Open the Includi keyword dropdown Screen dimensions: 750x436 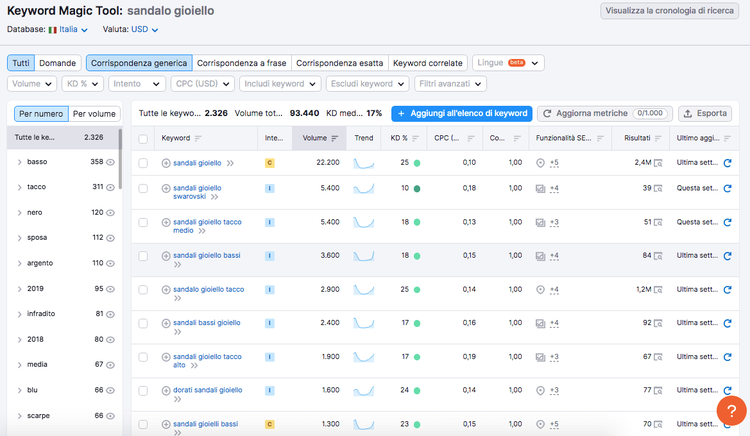click(x=280, y=84)
